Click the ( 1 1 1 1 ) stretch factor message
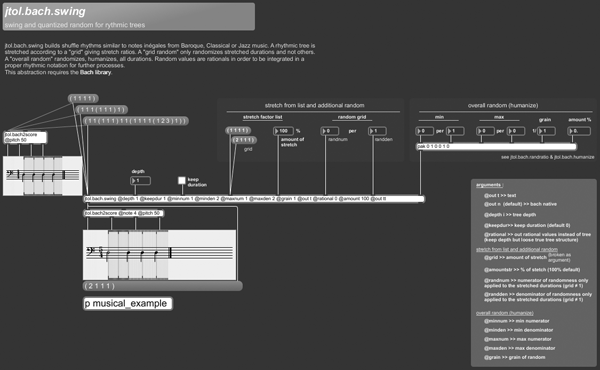The height and width of the screenshot is (370, 600). pos(238,130)
